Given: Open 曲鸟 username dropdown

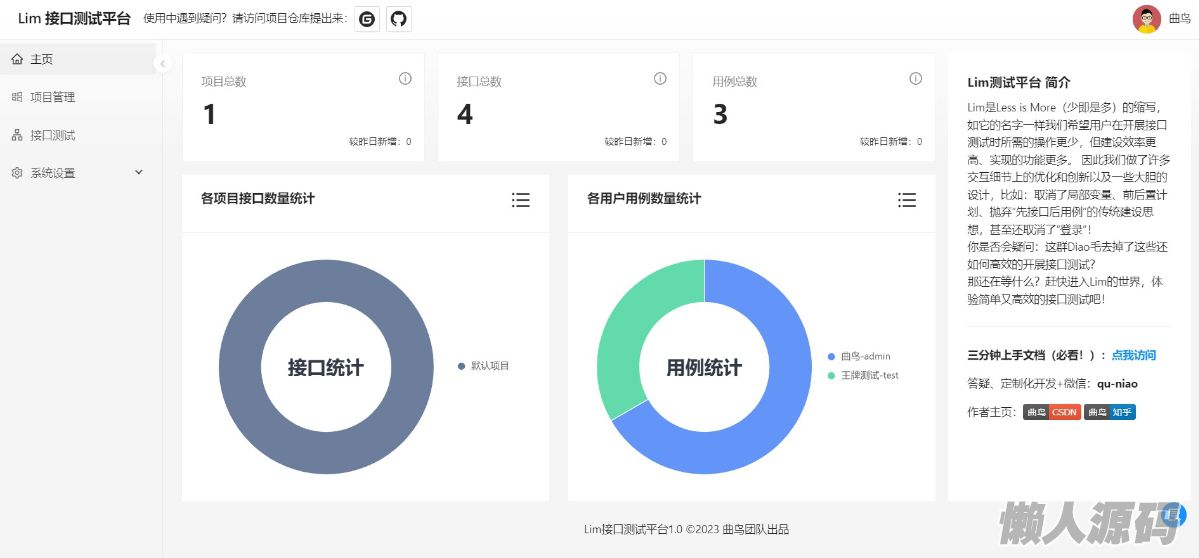Looking at the screenshot, I should (1179, 19).
